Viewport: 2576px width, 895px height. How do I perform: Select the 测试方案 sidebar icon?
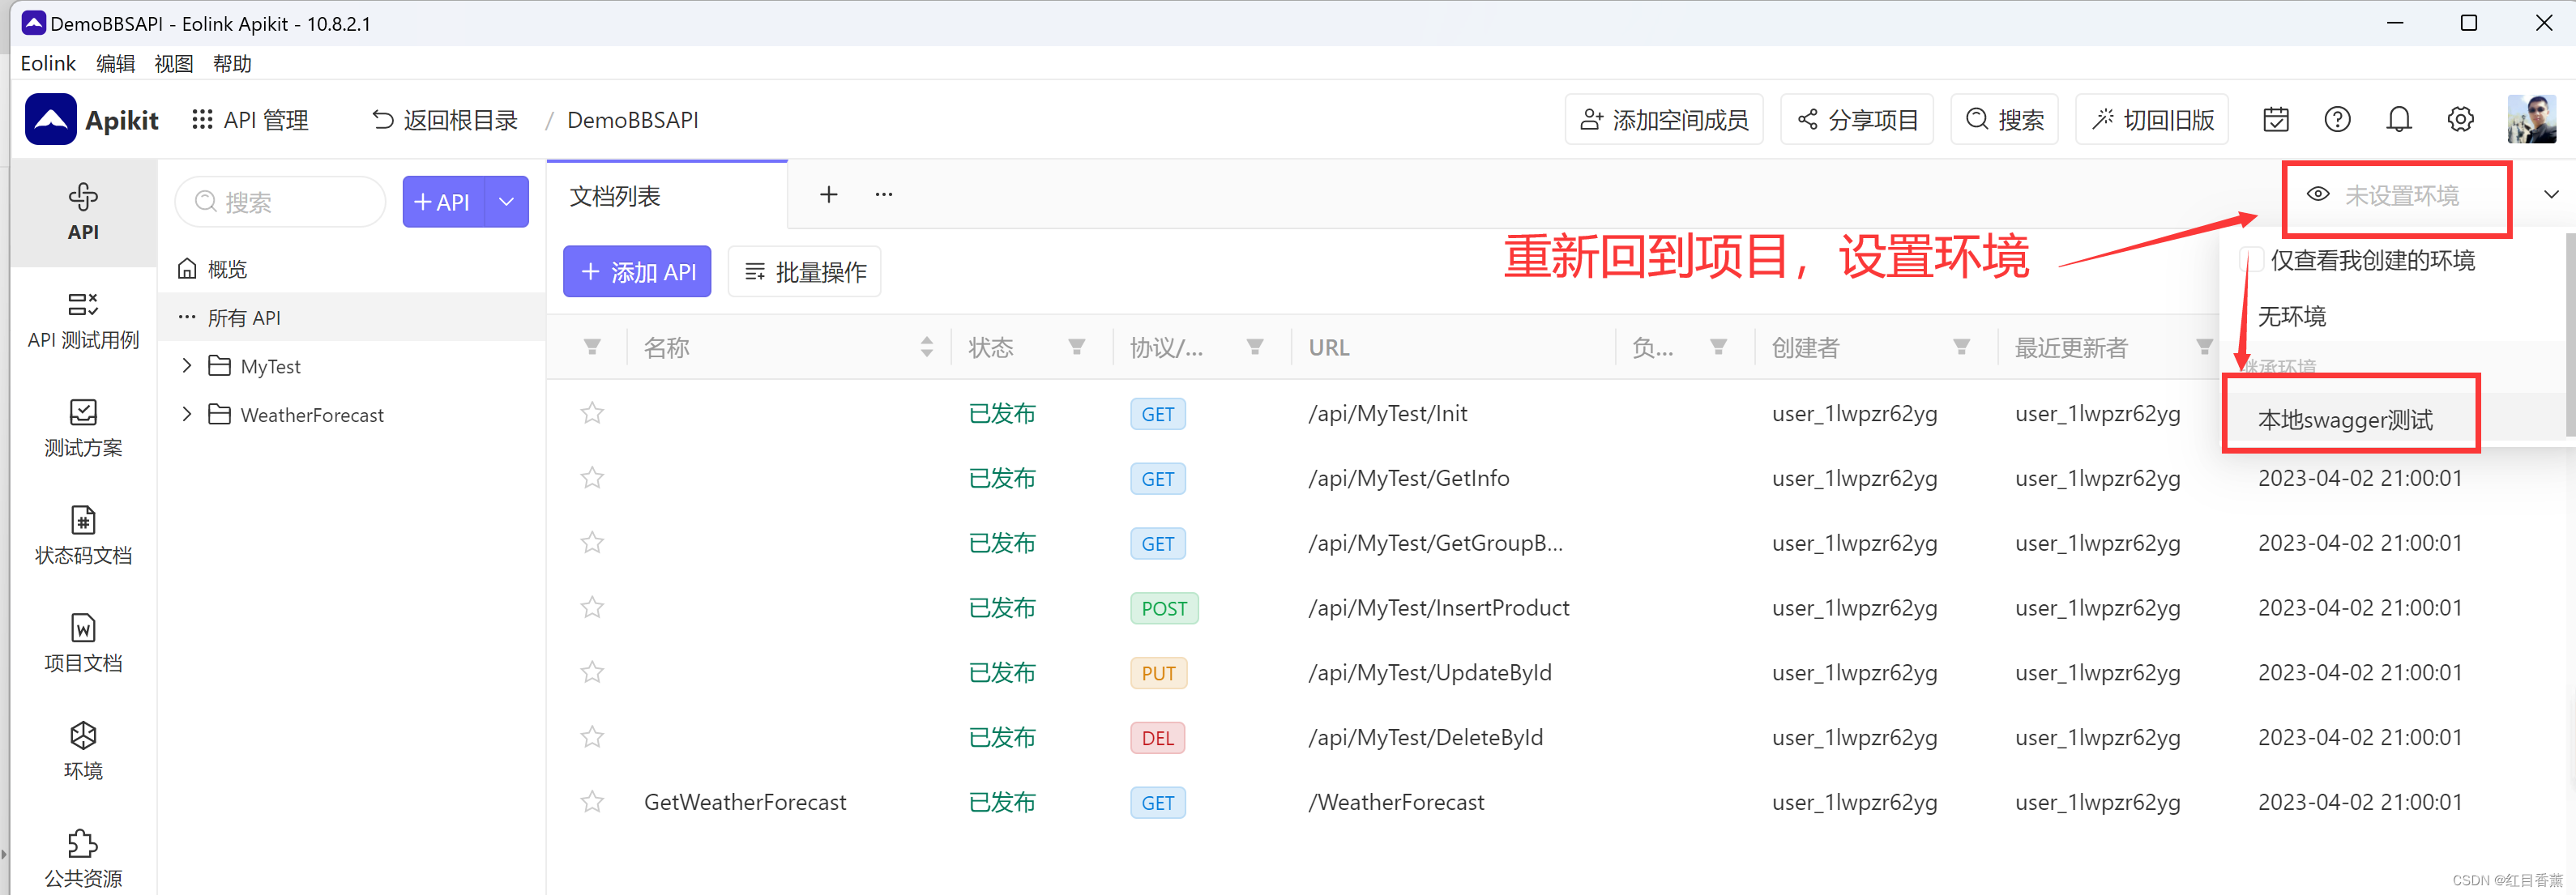point(83,428)
